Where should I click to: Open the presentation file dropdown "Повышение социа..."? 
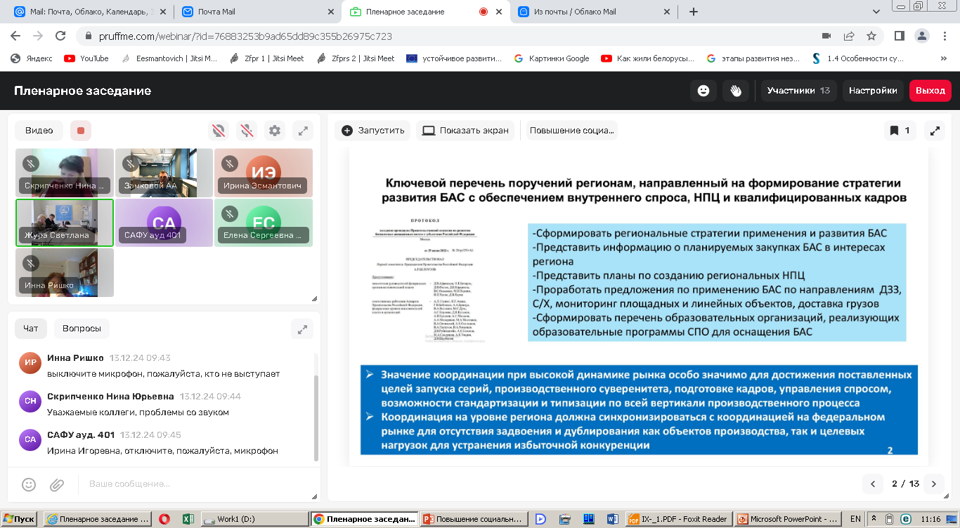tap(571, 130)
